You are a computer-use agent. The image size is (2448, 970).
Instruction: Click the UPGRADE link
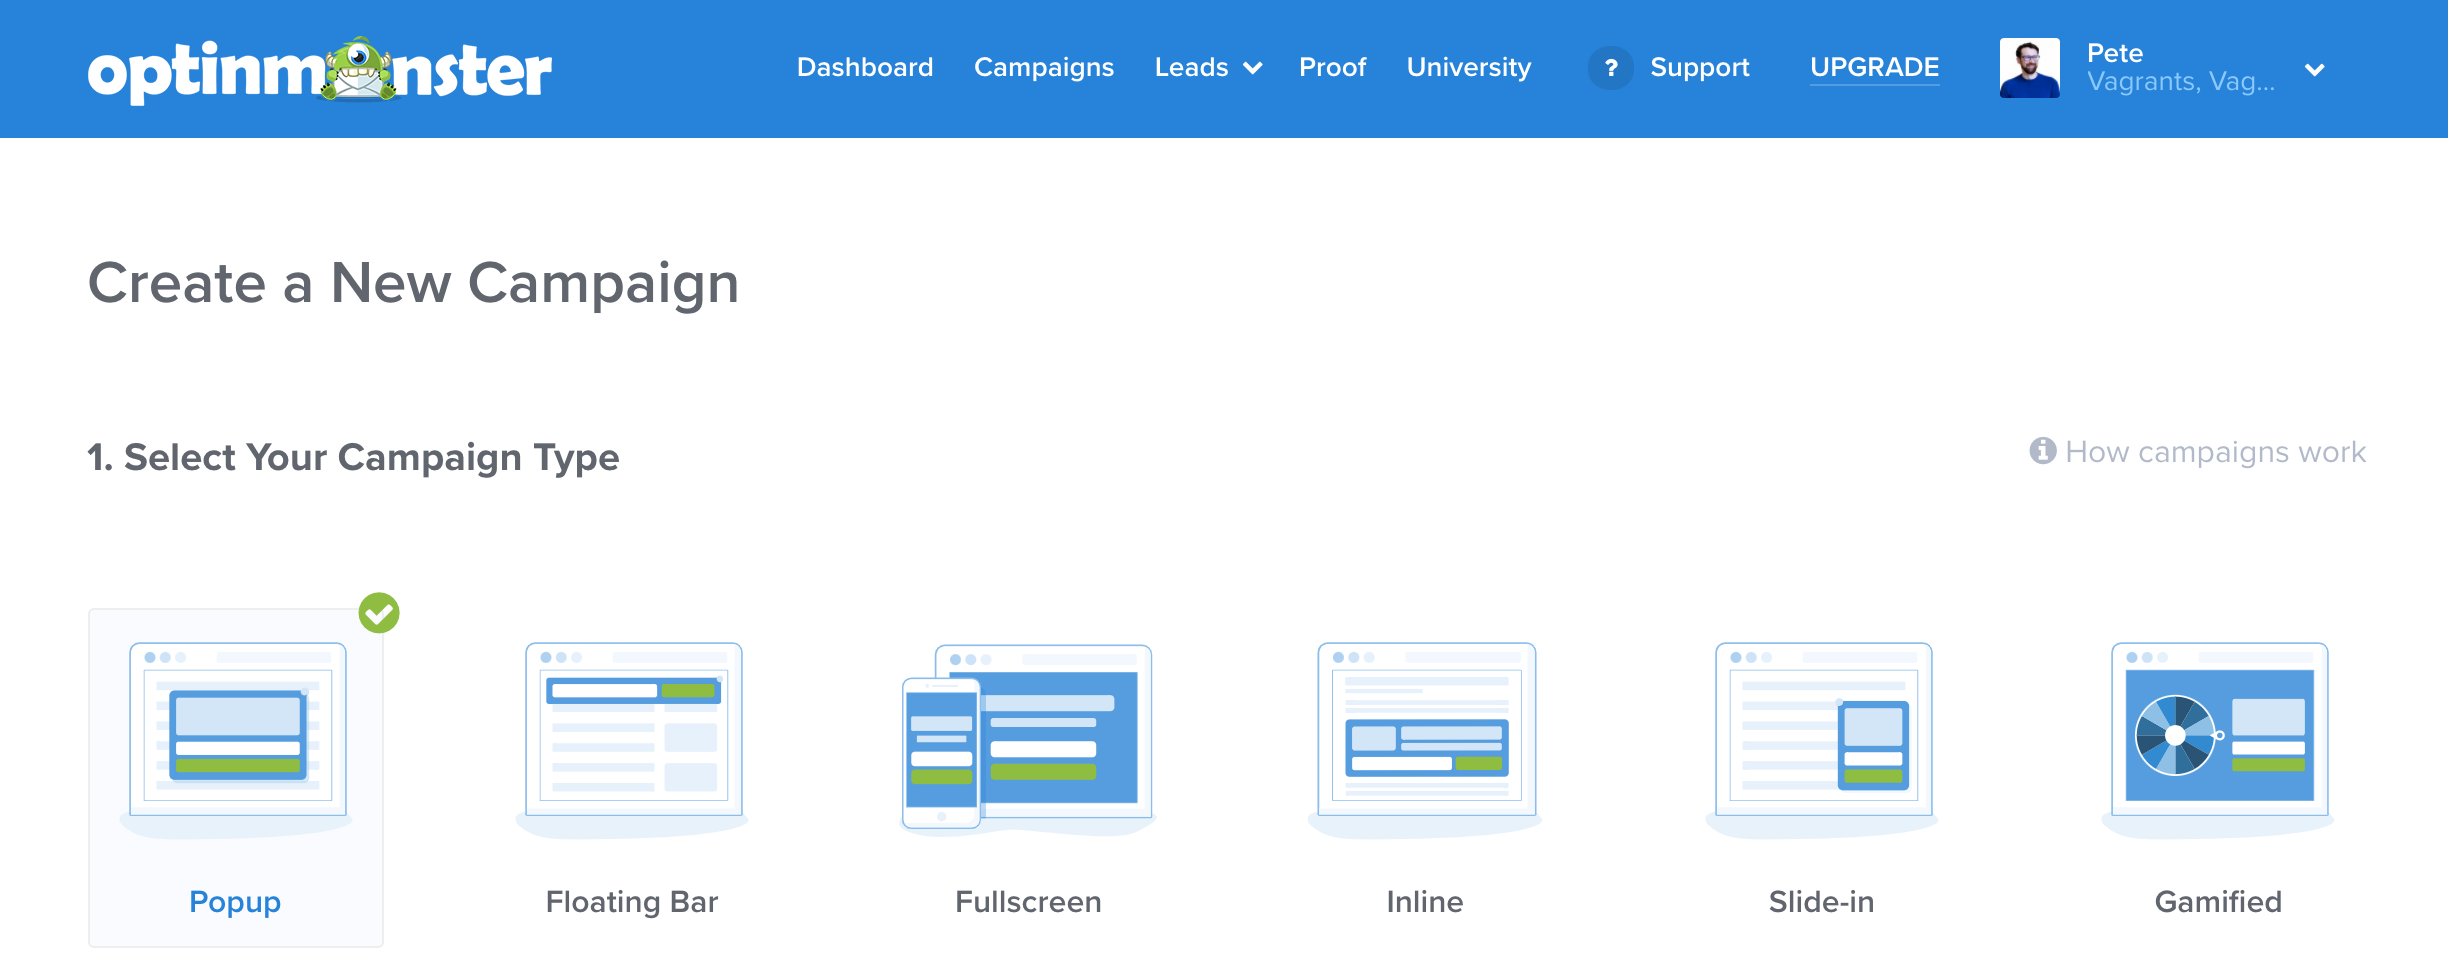point(1875,67)
